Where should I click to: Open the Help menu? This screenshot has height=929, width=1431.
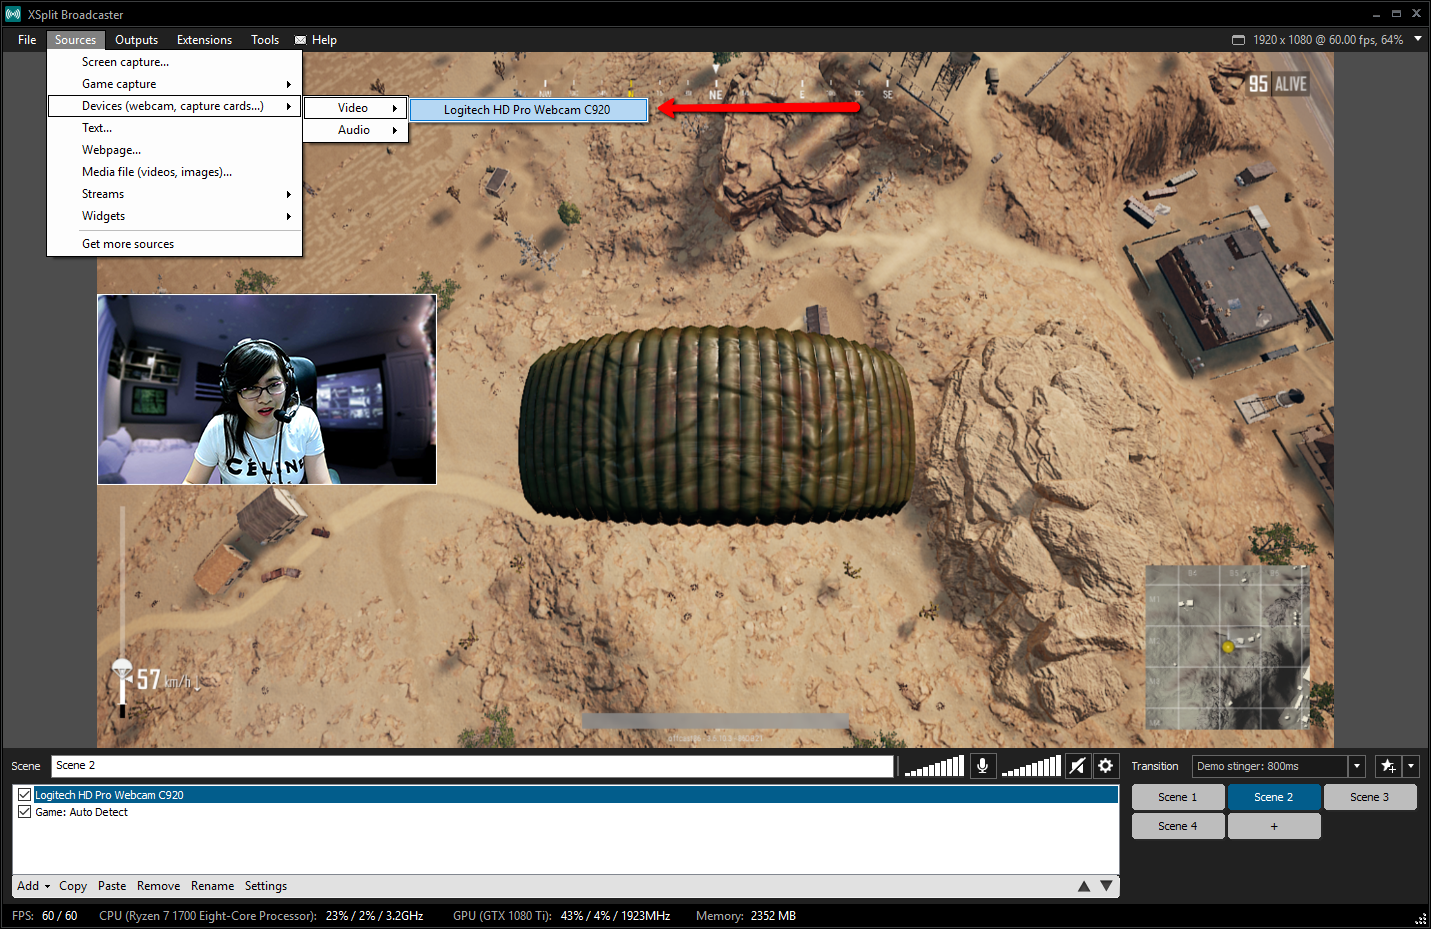pos(324,40)
